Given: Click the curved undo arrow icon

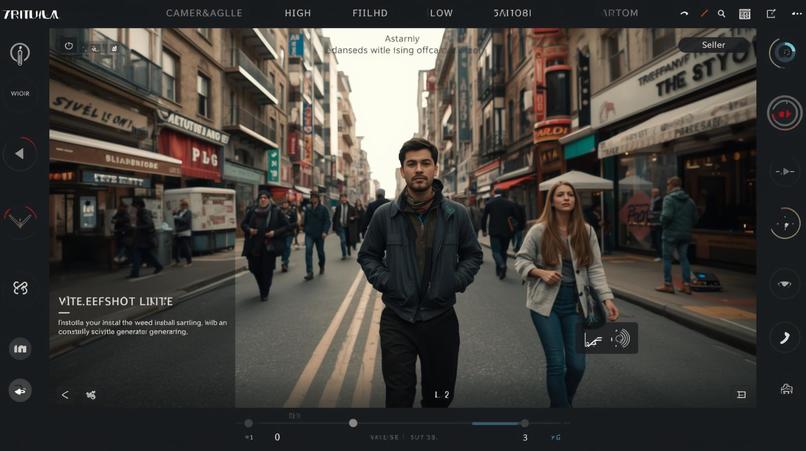Looking at the screenshot, I should coord(684,14).
